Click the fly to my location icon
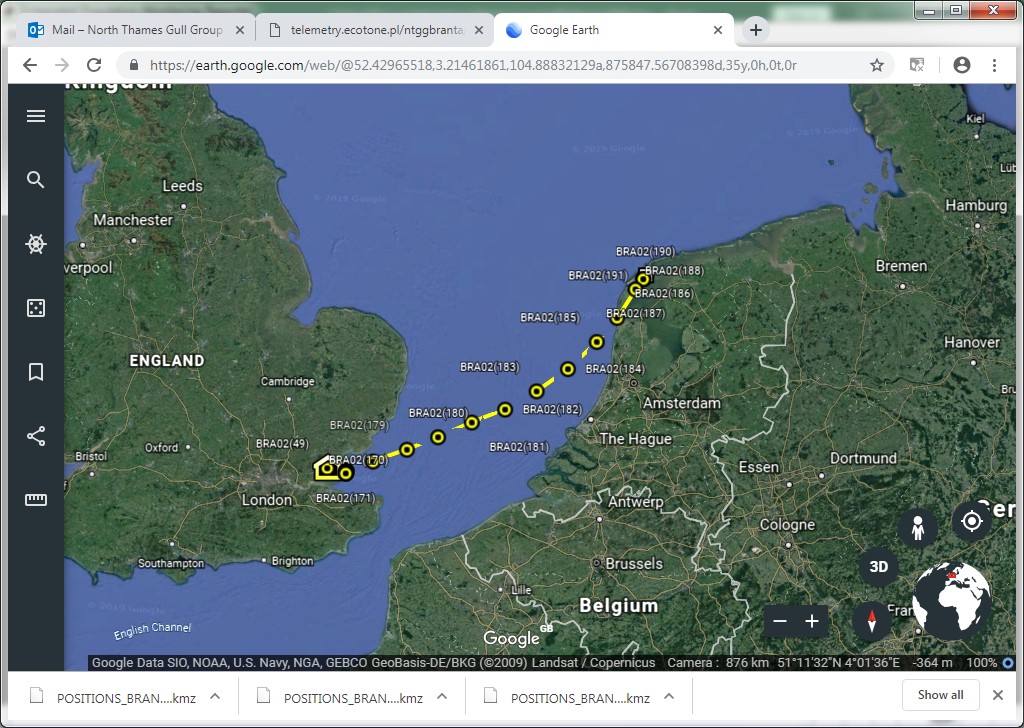Viewport: 1024px width, 728px height. tap(972, 521)
